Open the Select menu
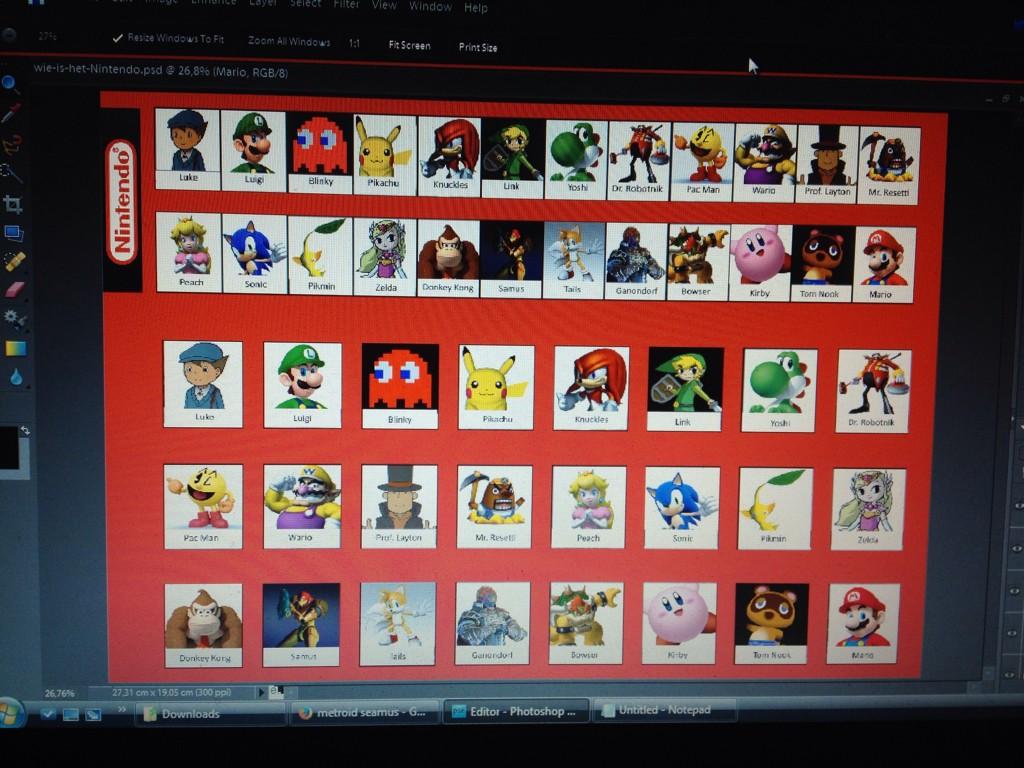Screen dimensions: 1024x768 [x=305, y=3]
